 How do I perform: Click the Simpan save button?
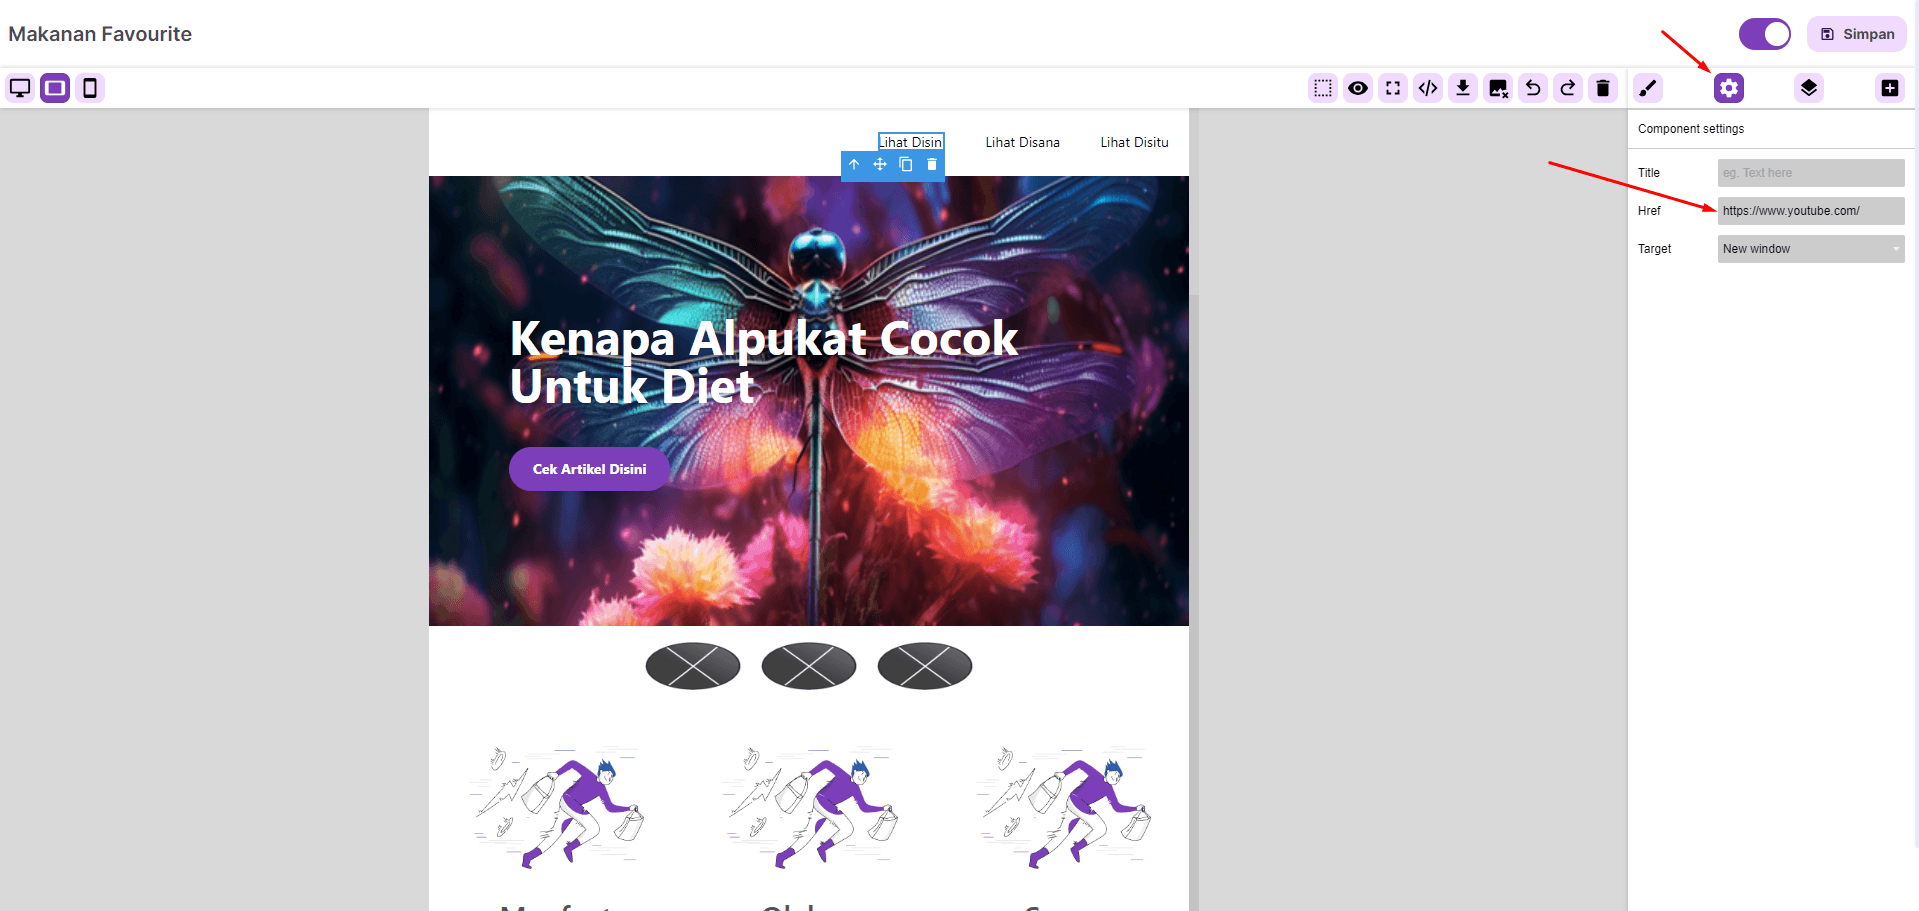tap(1857, 34)
